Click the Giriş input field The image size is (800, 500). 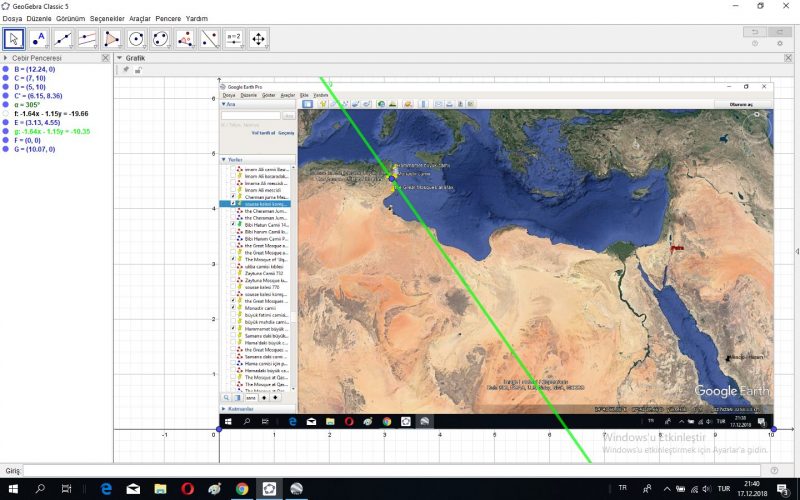pyautogui.click(x=391, y=470)
